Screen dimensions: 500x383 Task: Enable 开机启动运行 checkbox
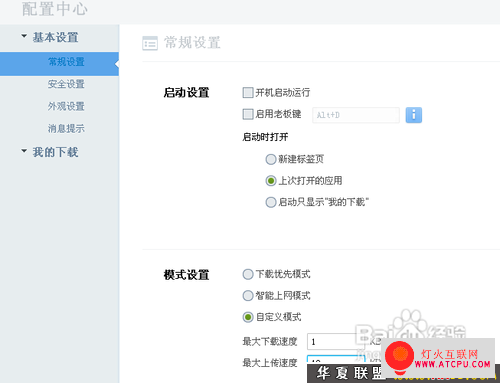pos(248,93)
